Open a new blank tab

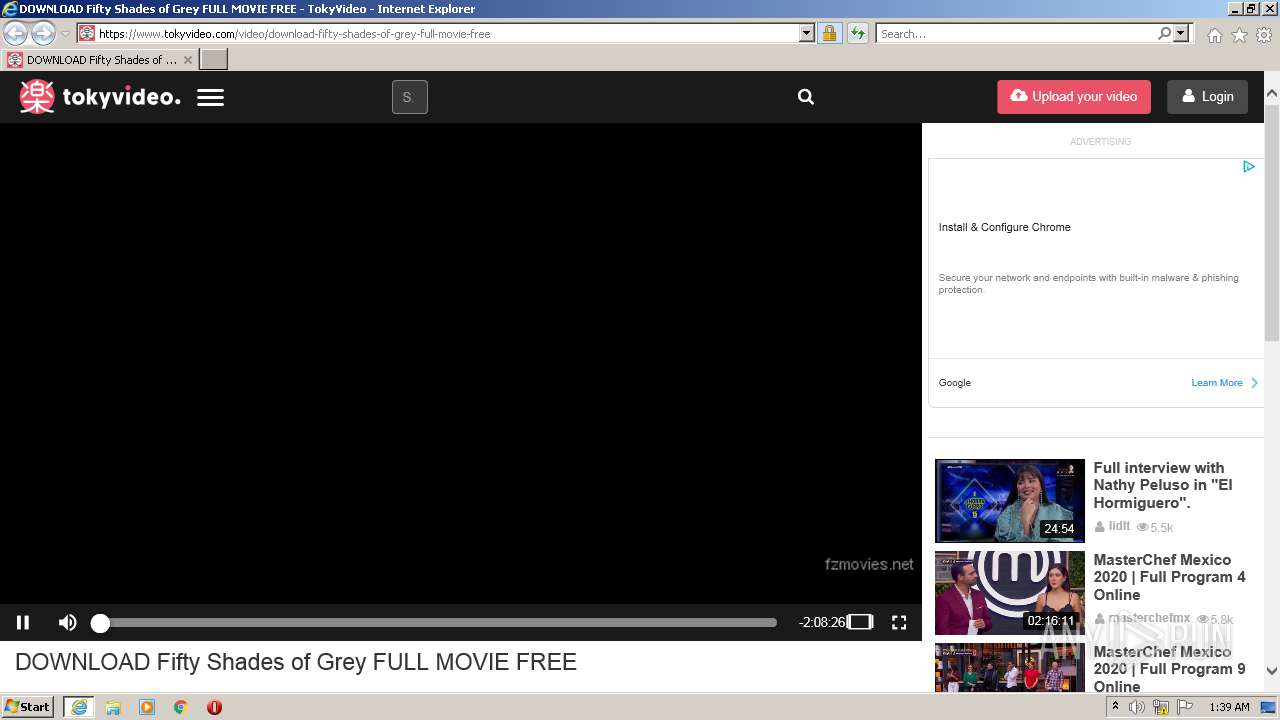coord(214,60)
